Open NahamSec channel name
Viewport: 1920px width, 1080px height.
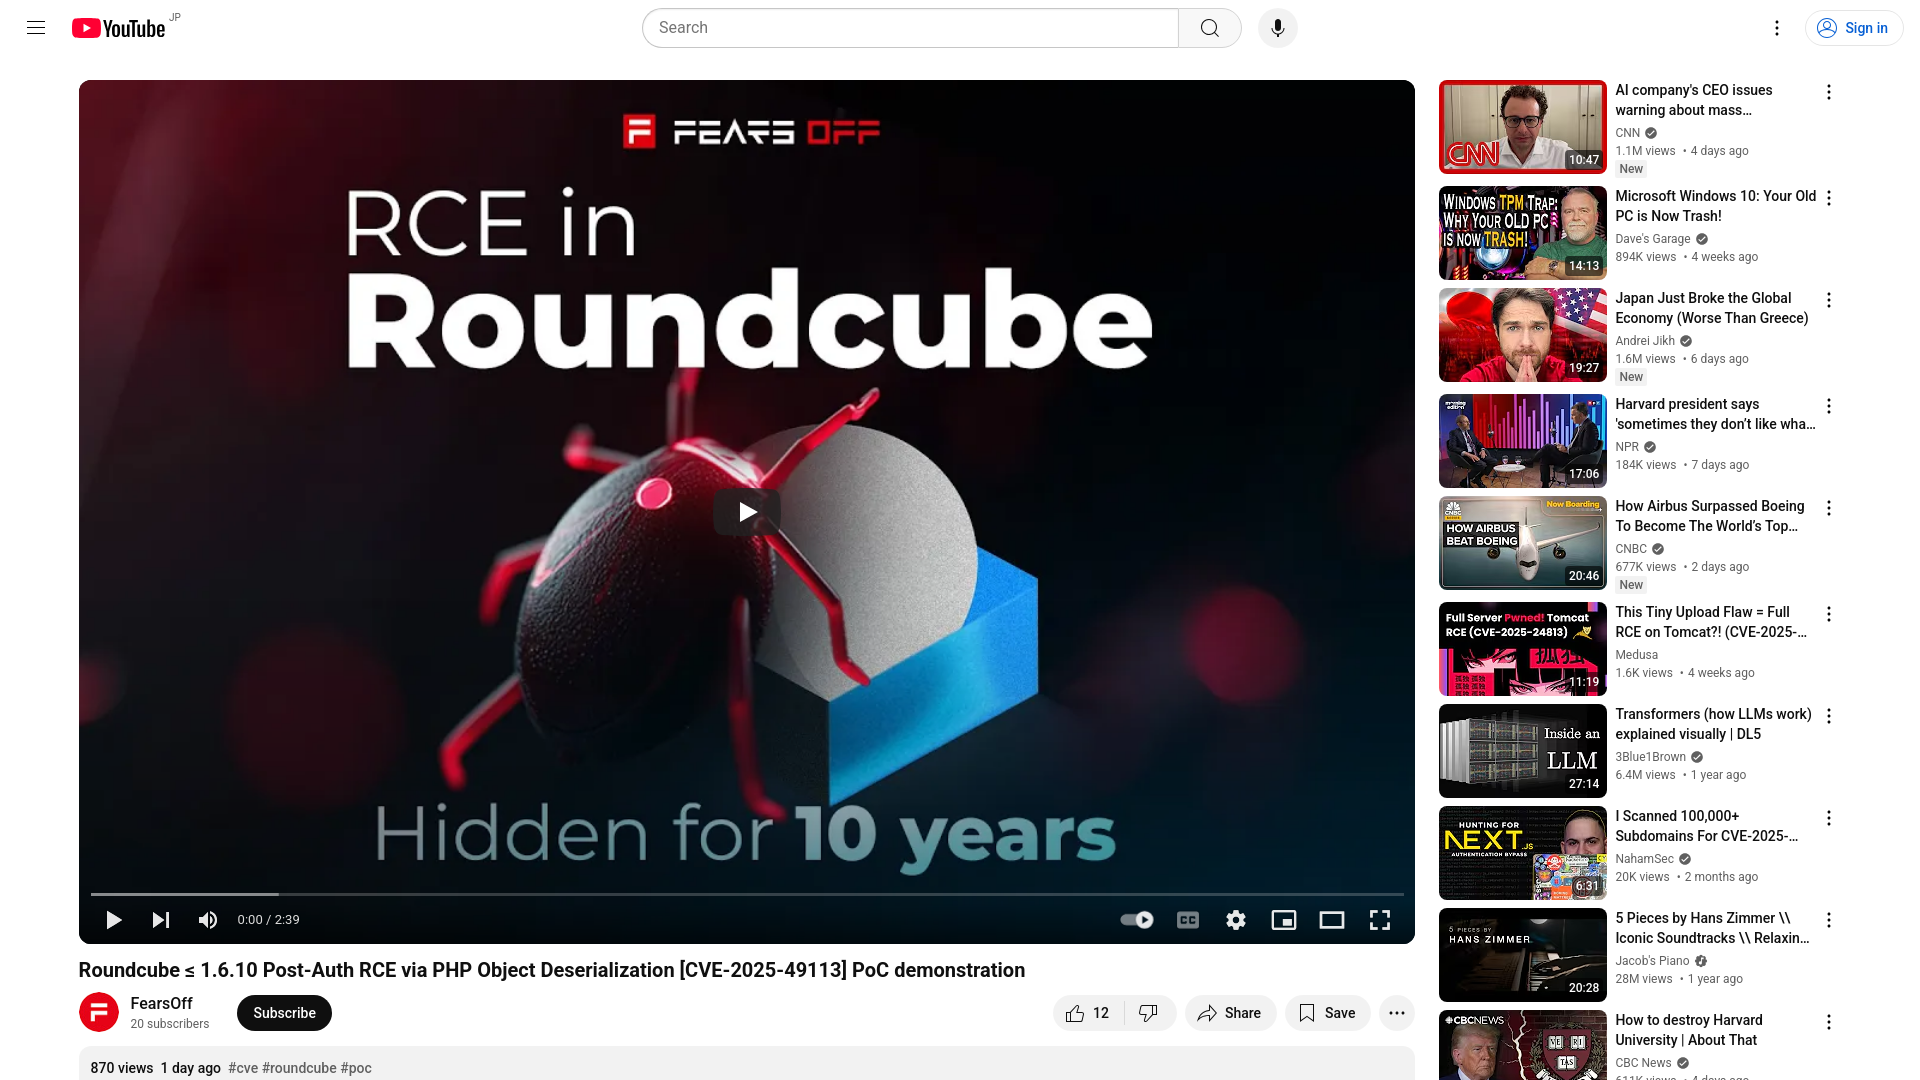pos(1644,859)
